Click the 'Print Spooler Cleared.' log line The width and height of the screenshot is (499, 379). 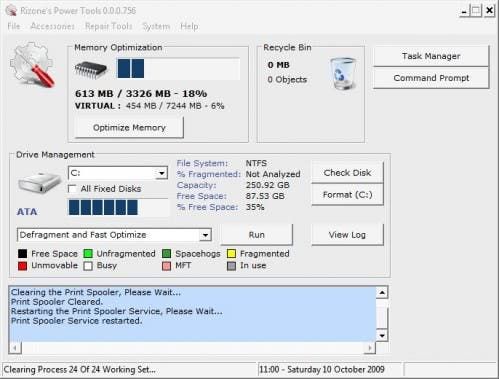click(x=57, y=302)
